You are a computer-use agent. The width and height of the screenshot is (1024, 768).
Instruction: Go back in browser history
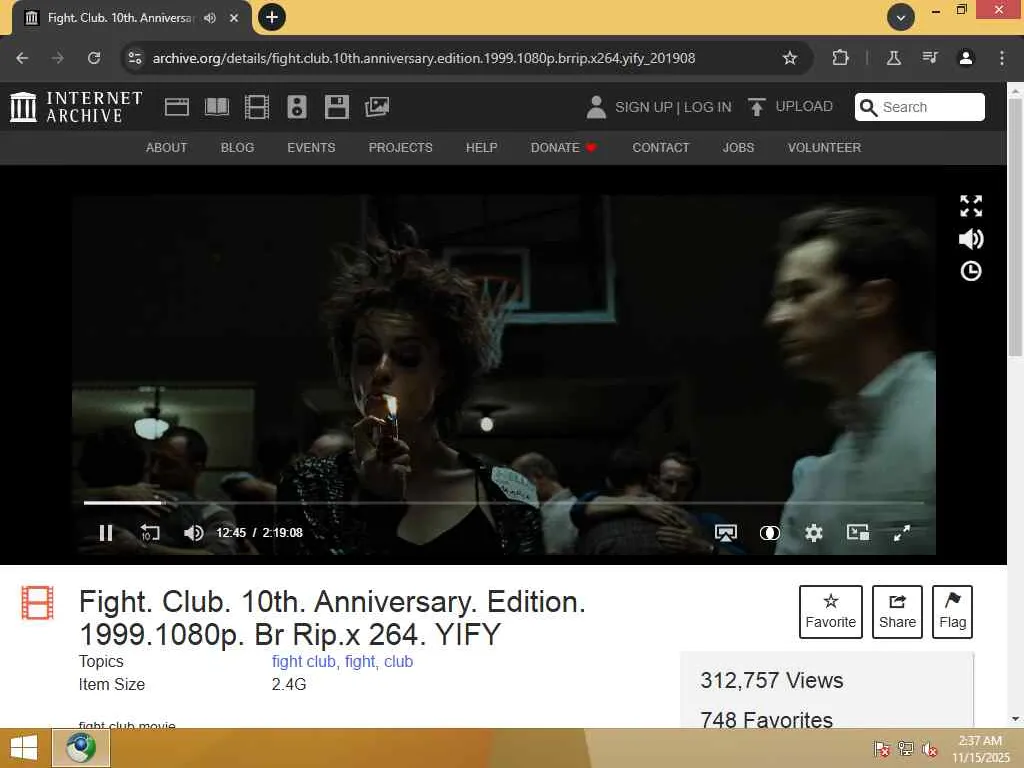click(22, 58)
